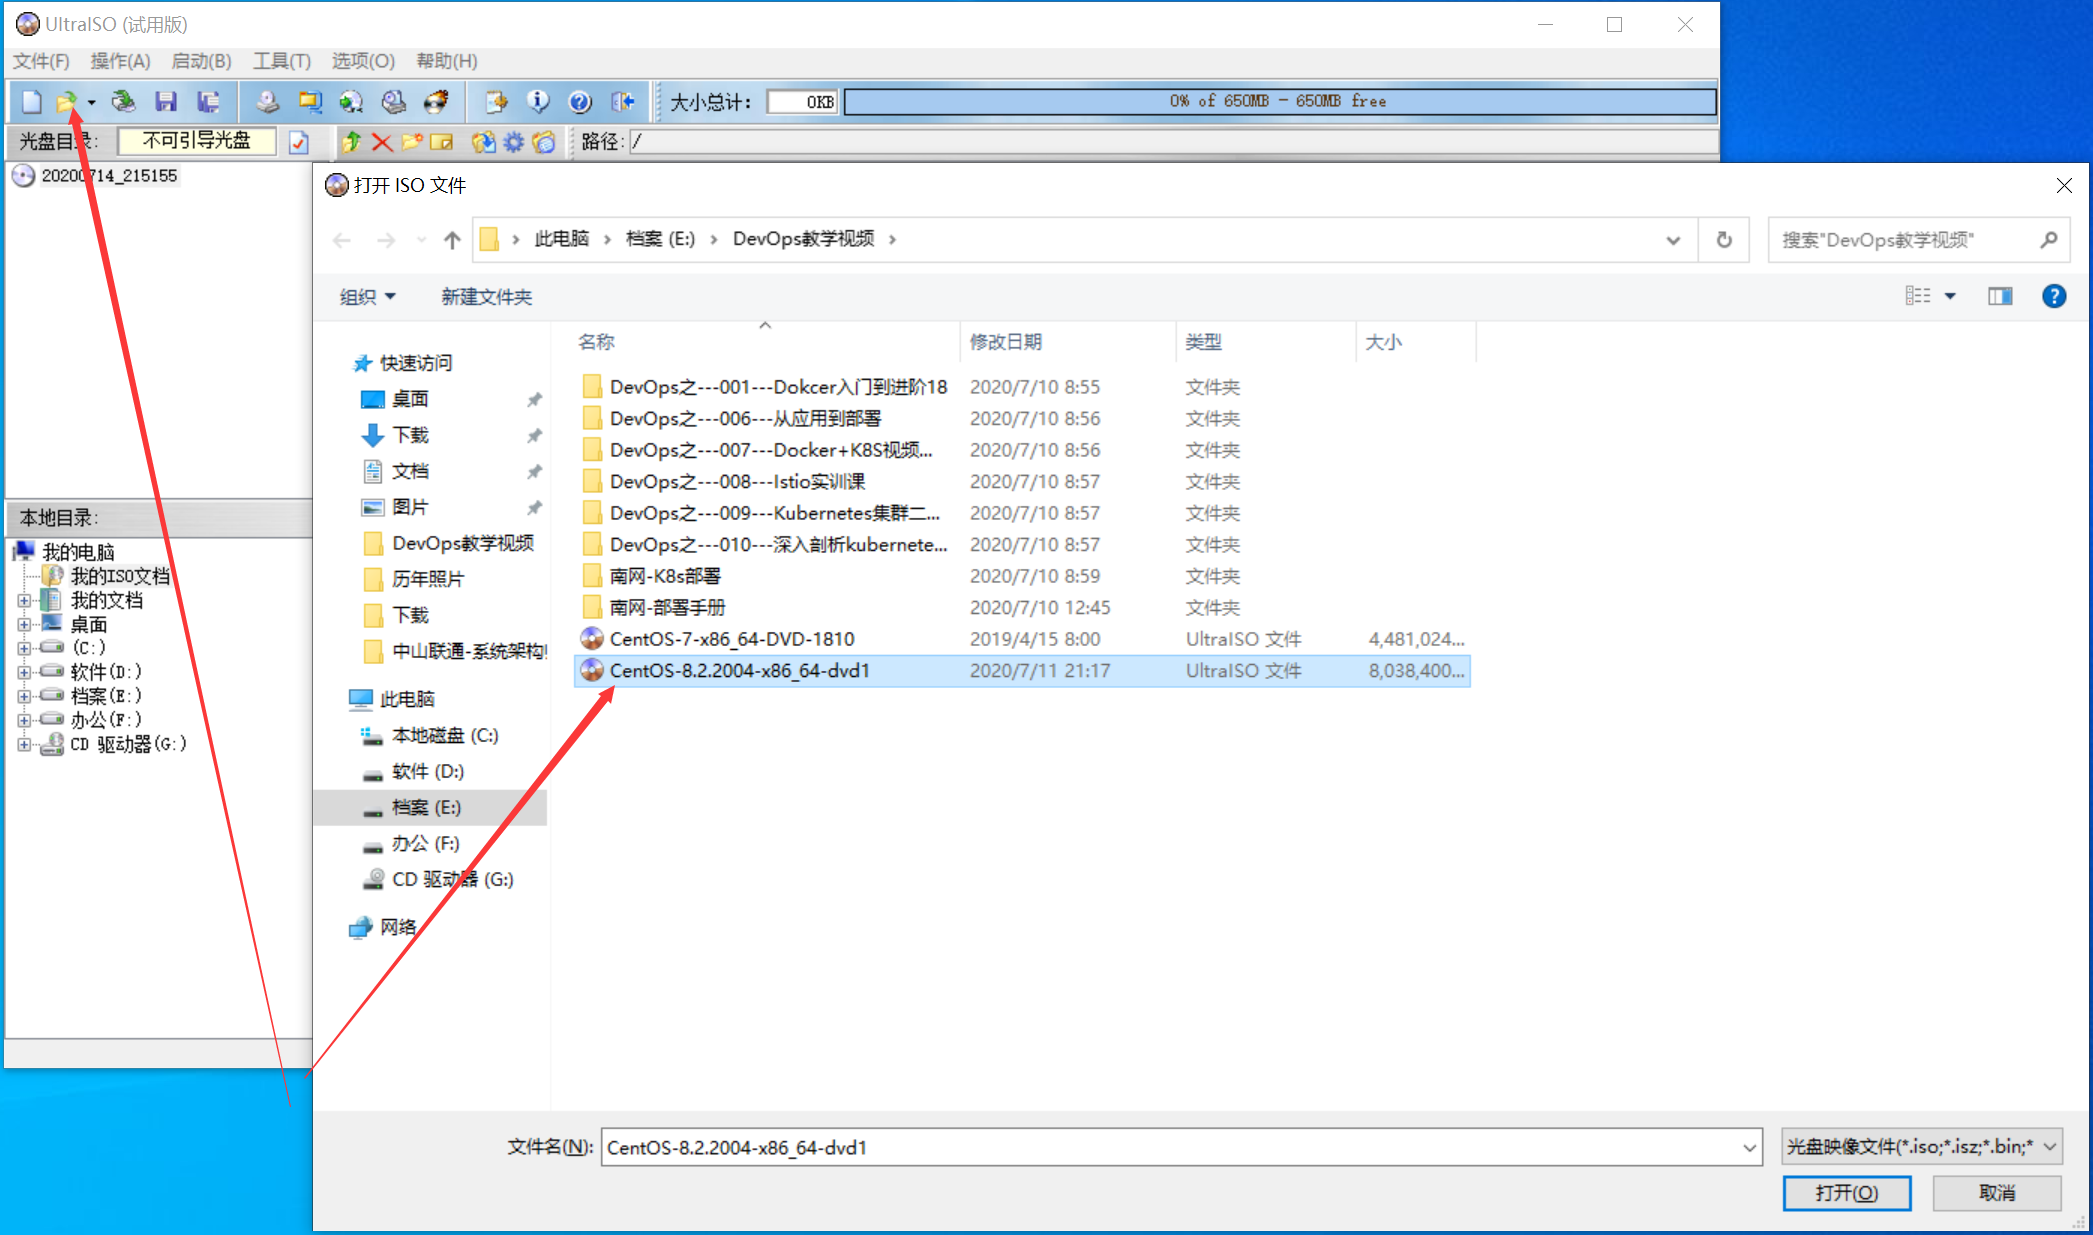Click the Convert image disc icon

351,102
